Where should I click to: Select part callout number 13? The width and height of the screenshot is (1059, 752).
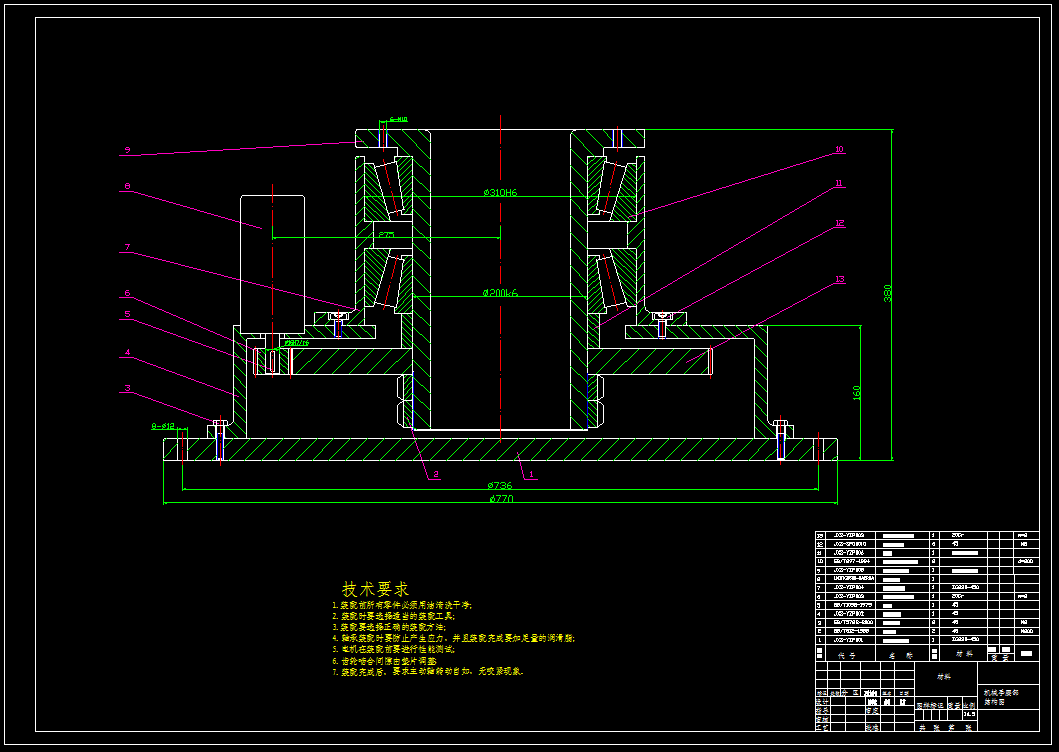pos(840,279)
